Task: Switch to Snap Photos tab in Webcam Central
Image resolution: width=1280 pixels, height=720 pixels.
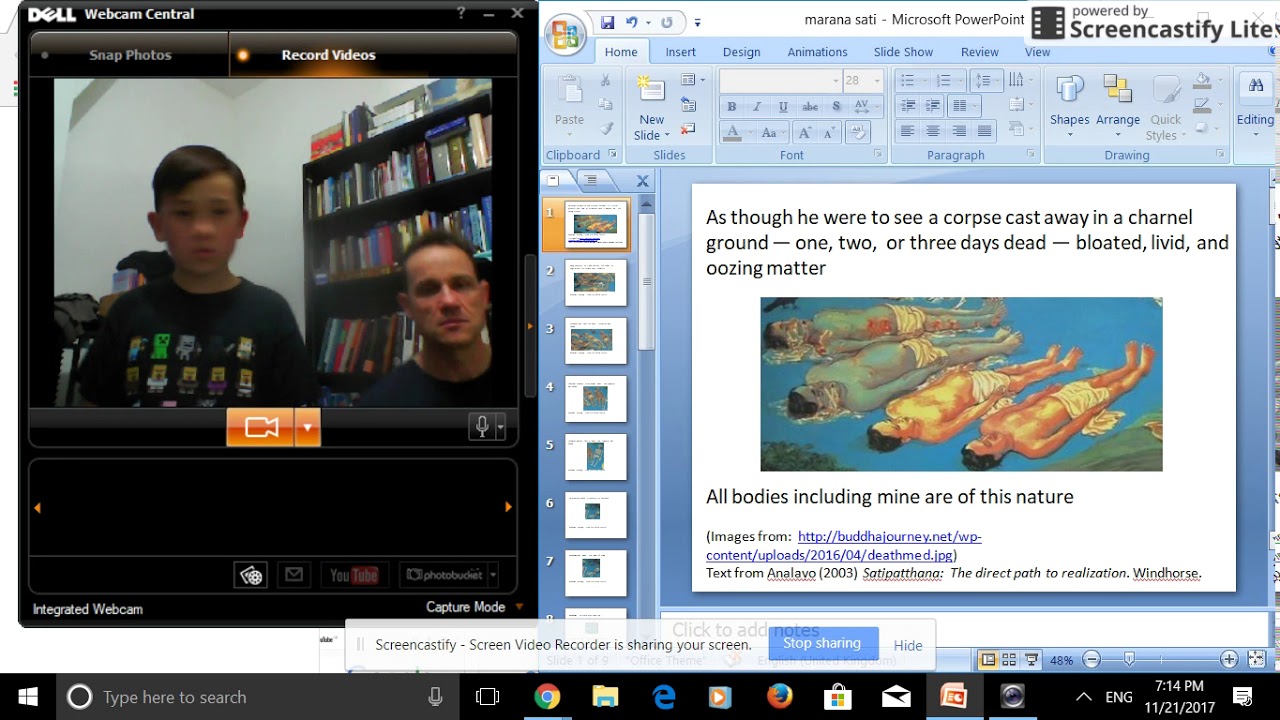Action: (130, 55)
